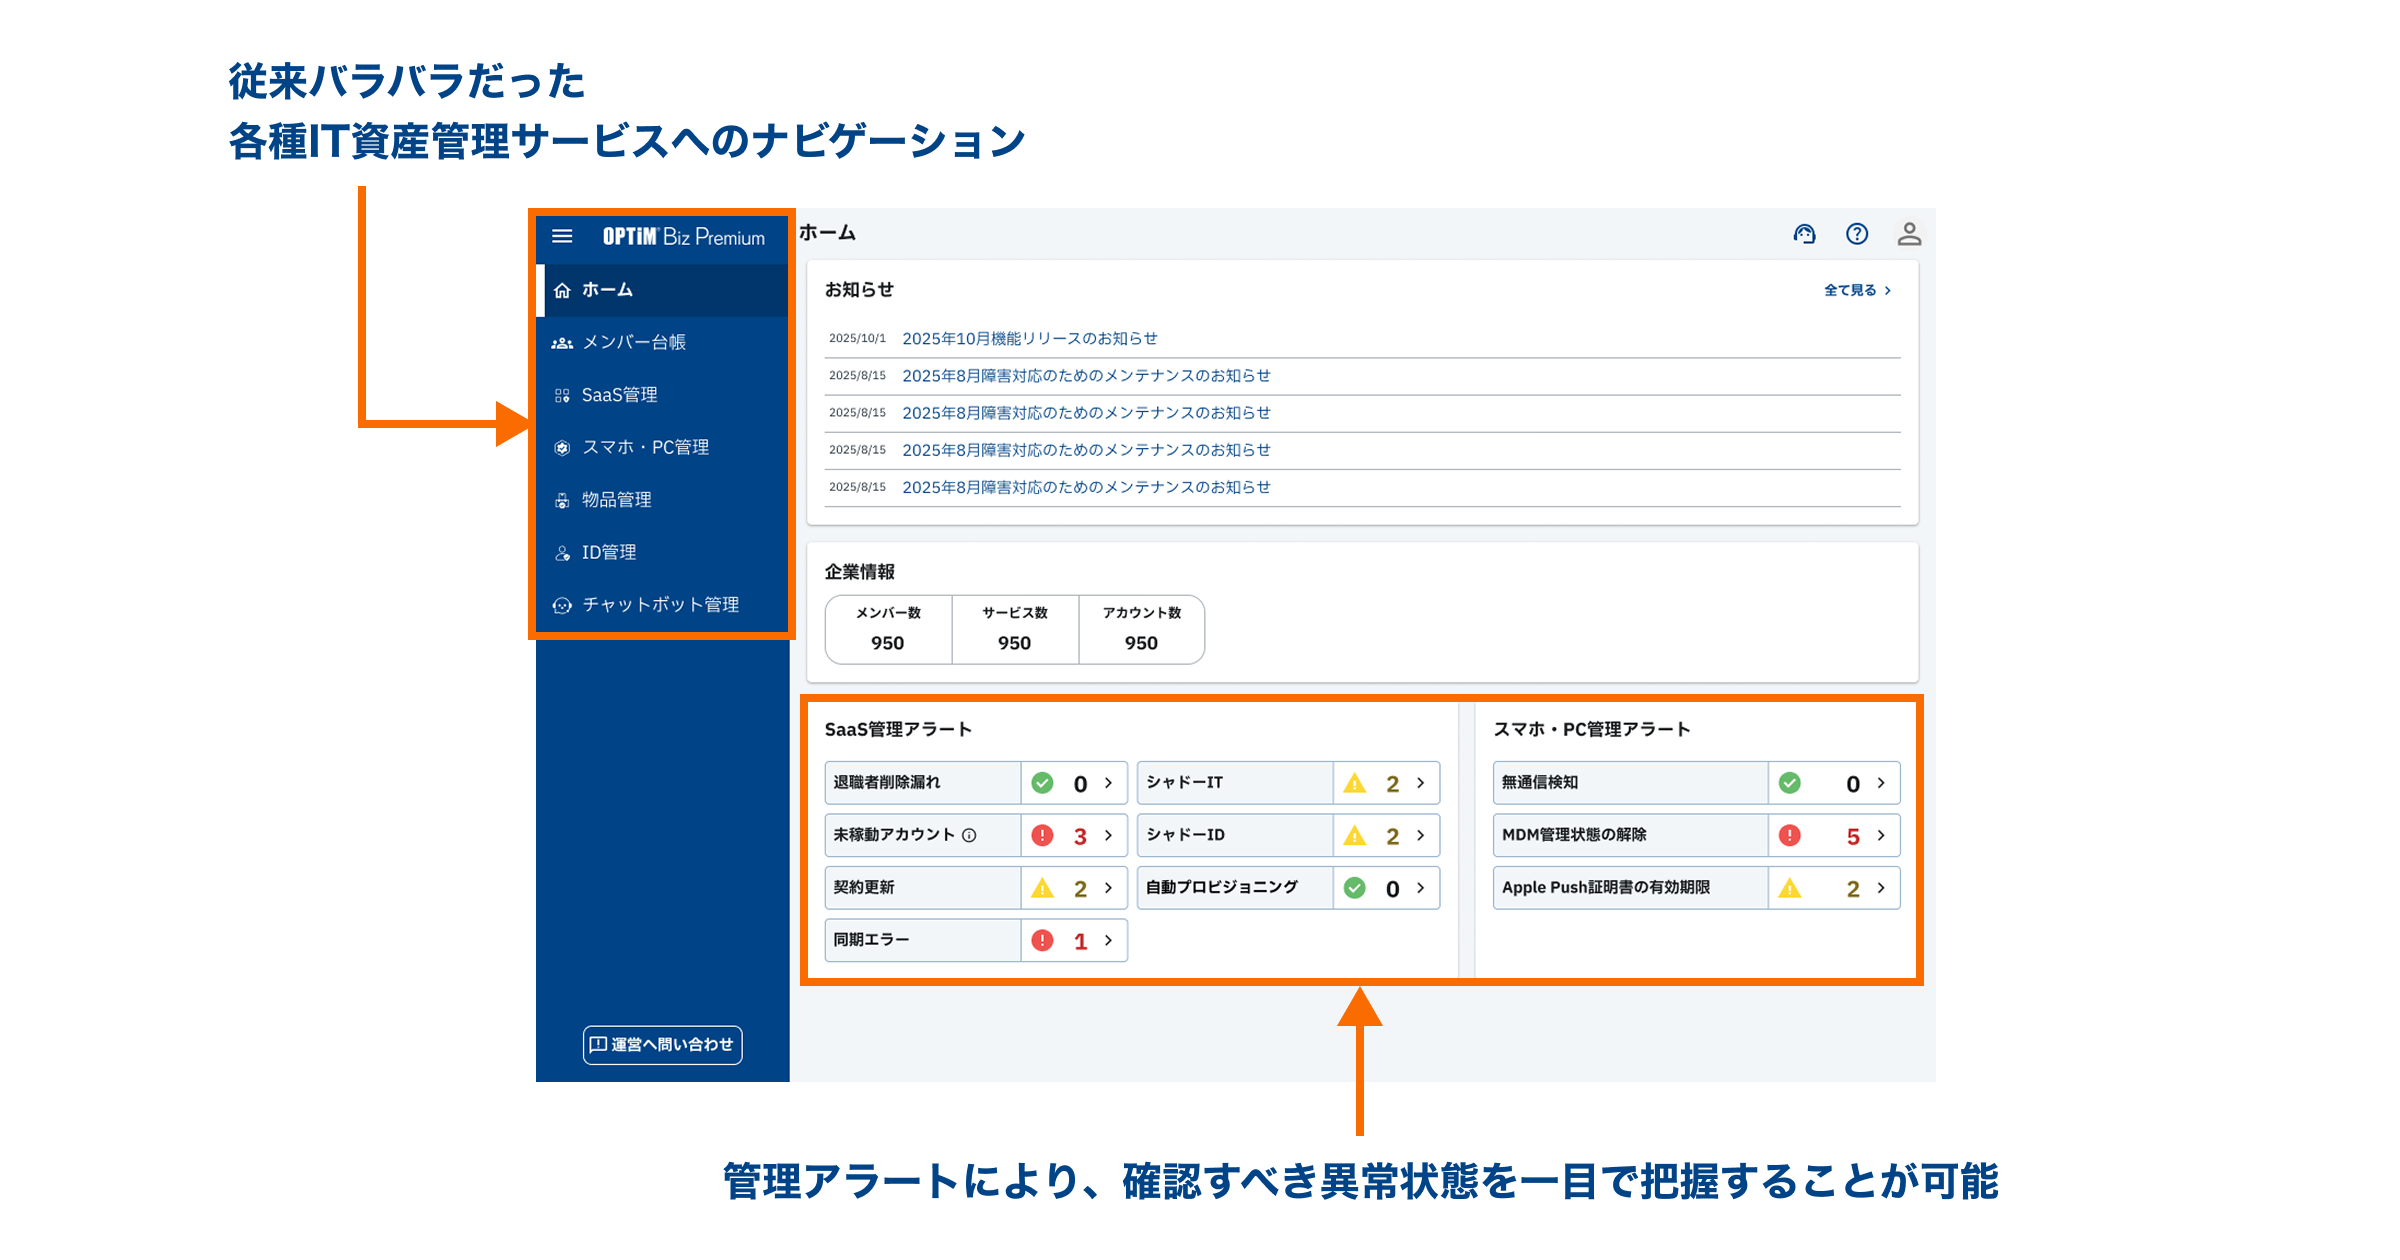Expand the MDM管理状態の解除 alert chevron

(1881, 836)
